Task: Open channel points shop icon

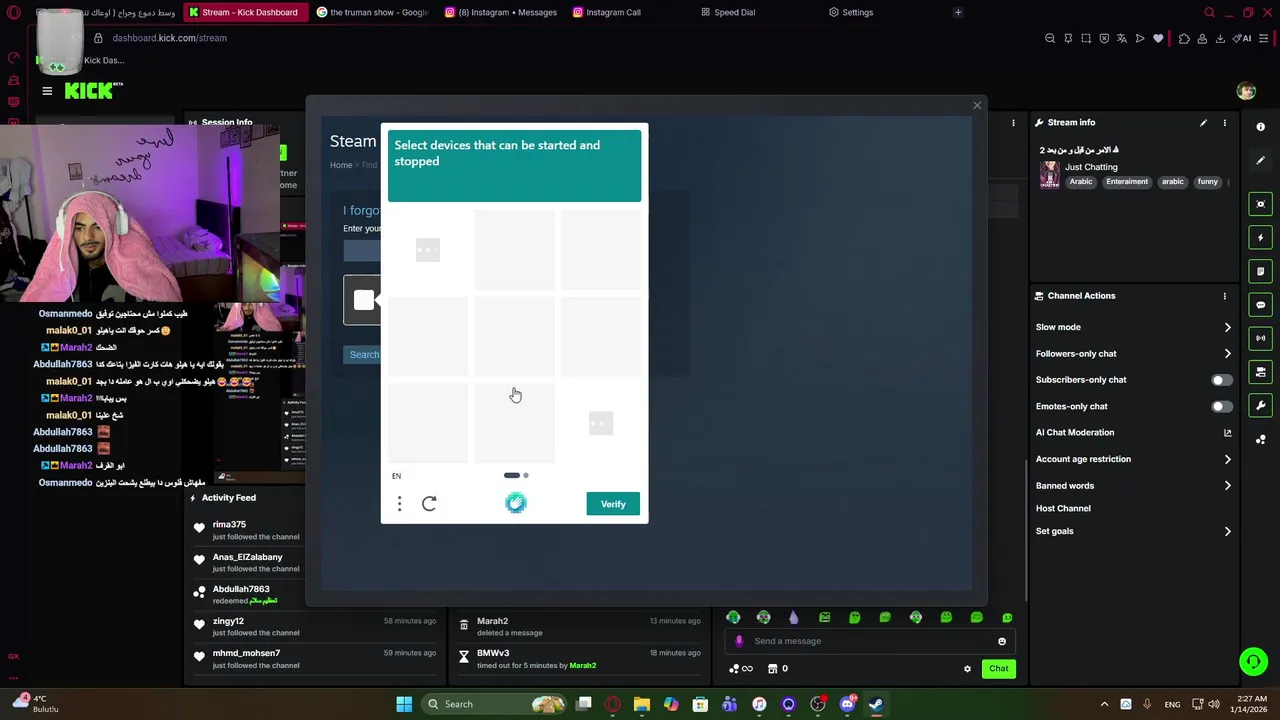Action: coord(772,669)
